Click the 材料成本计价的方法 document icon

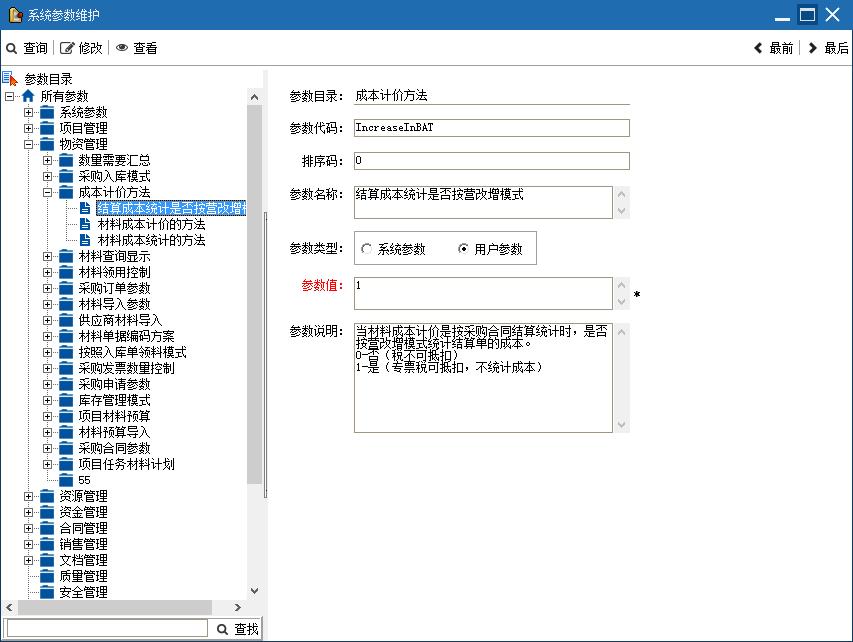[86, 224]
